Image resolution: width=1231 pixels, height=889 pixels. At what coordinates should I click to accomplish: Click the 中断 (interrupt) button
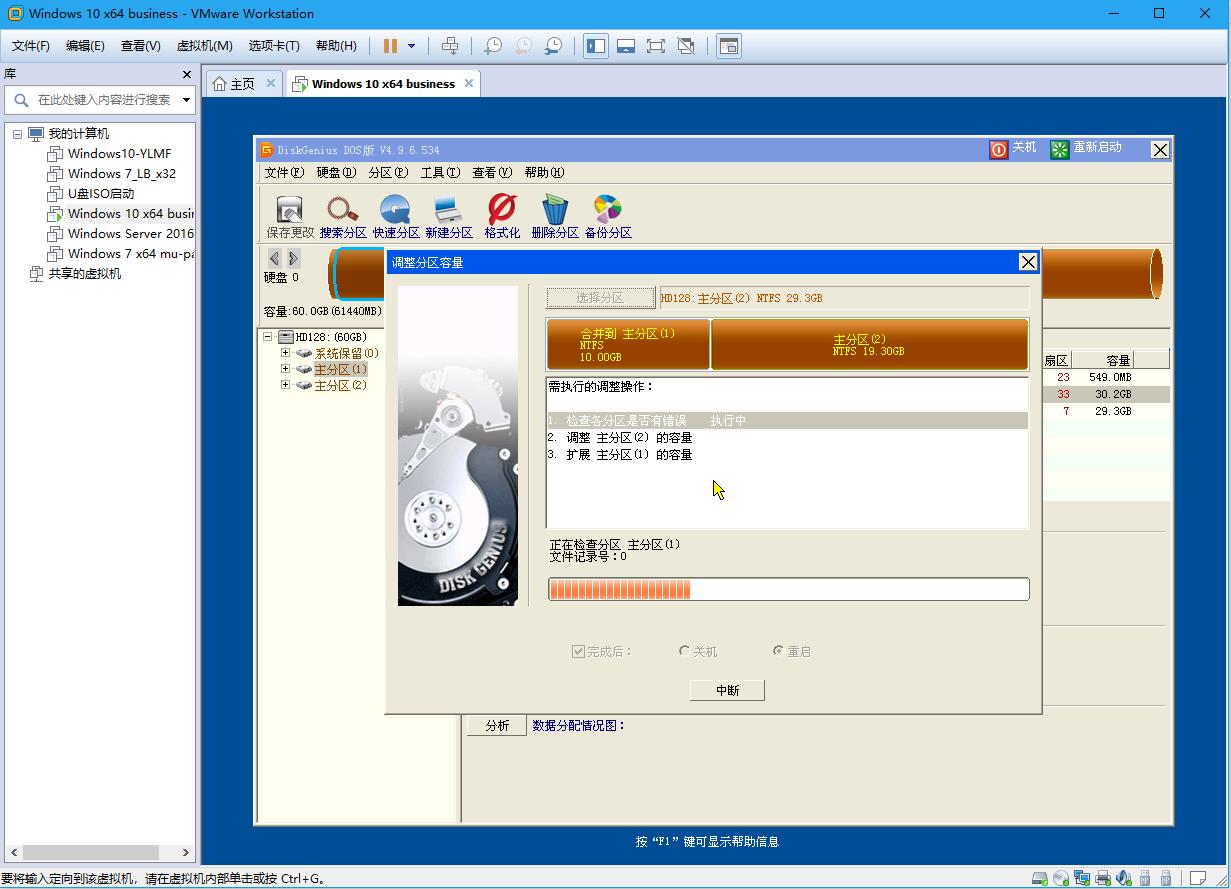[727, 690]
